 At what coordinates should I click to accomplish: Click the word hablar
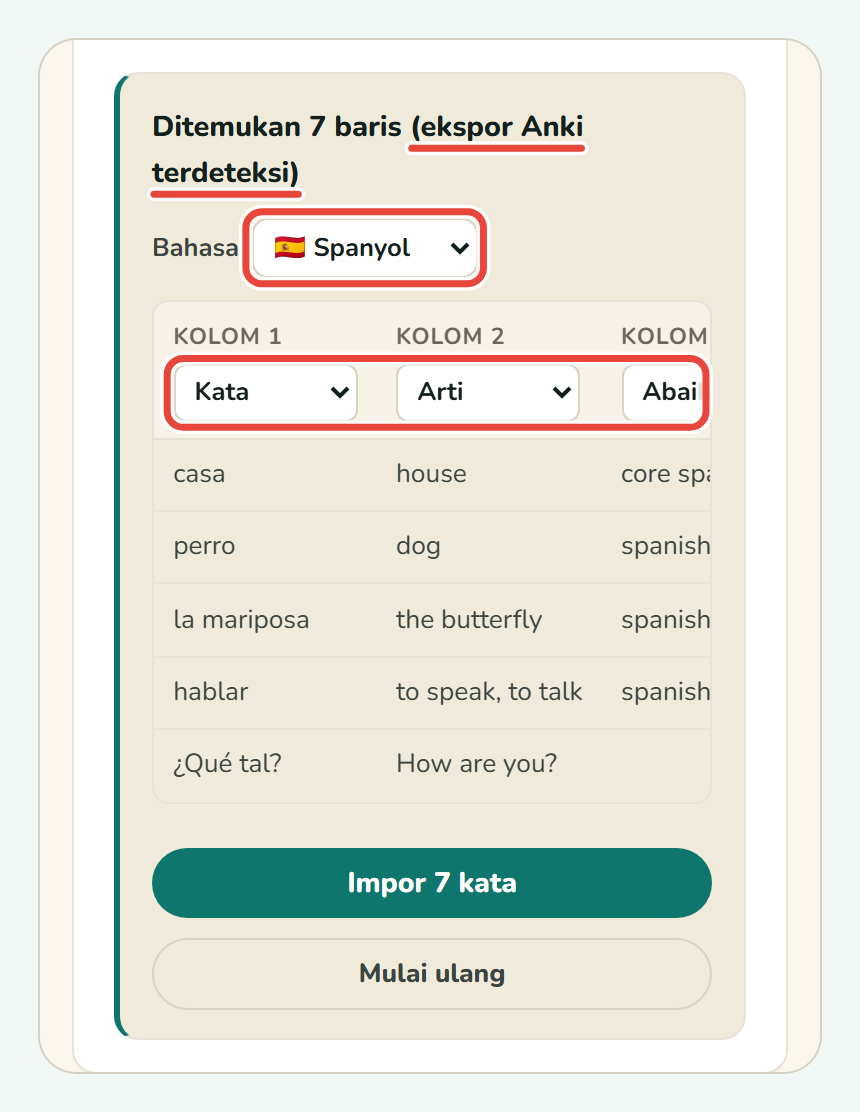(x=211, y=691)
